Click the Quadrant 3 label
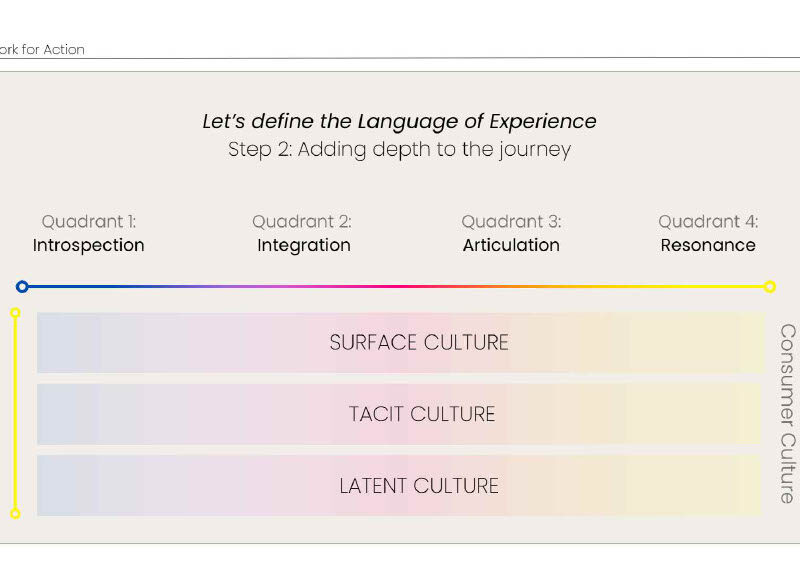The image size is (800, 582). 511,221
